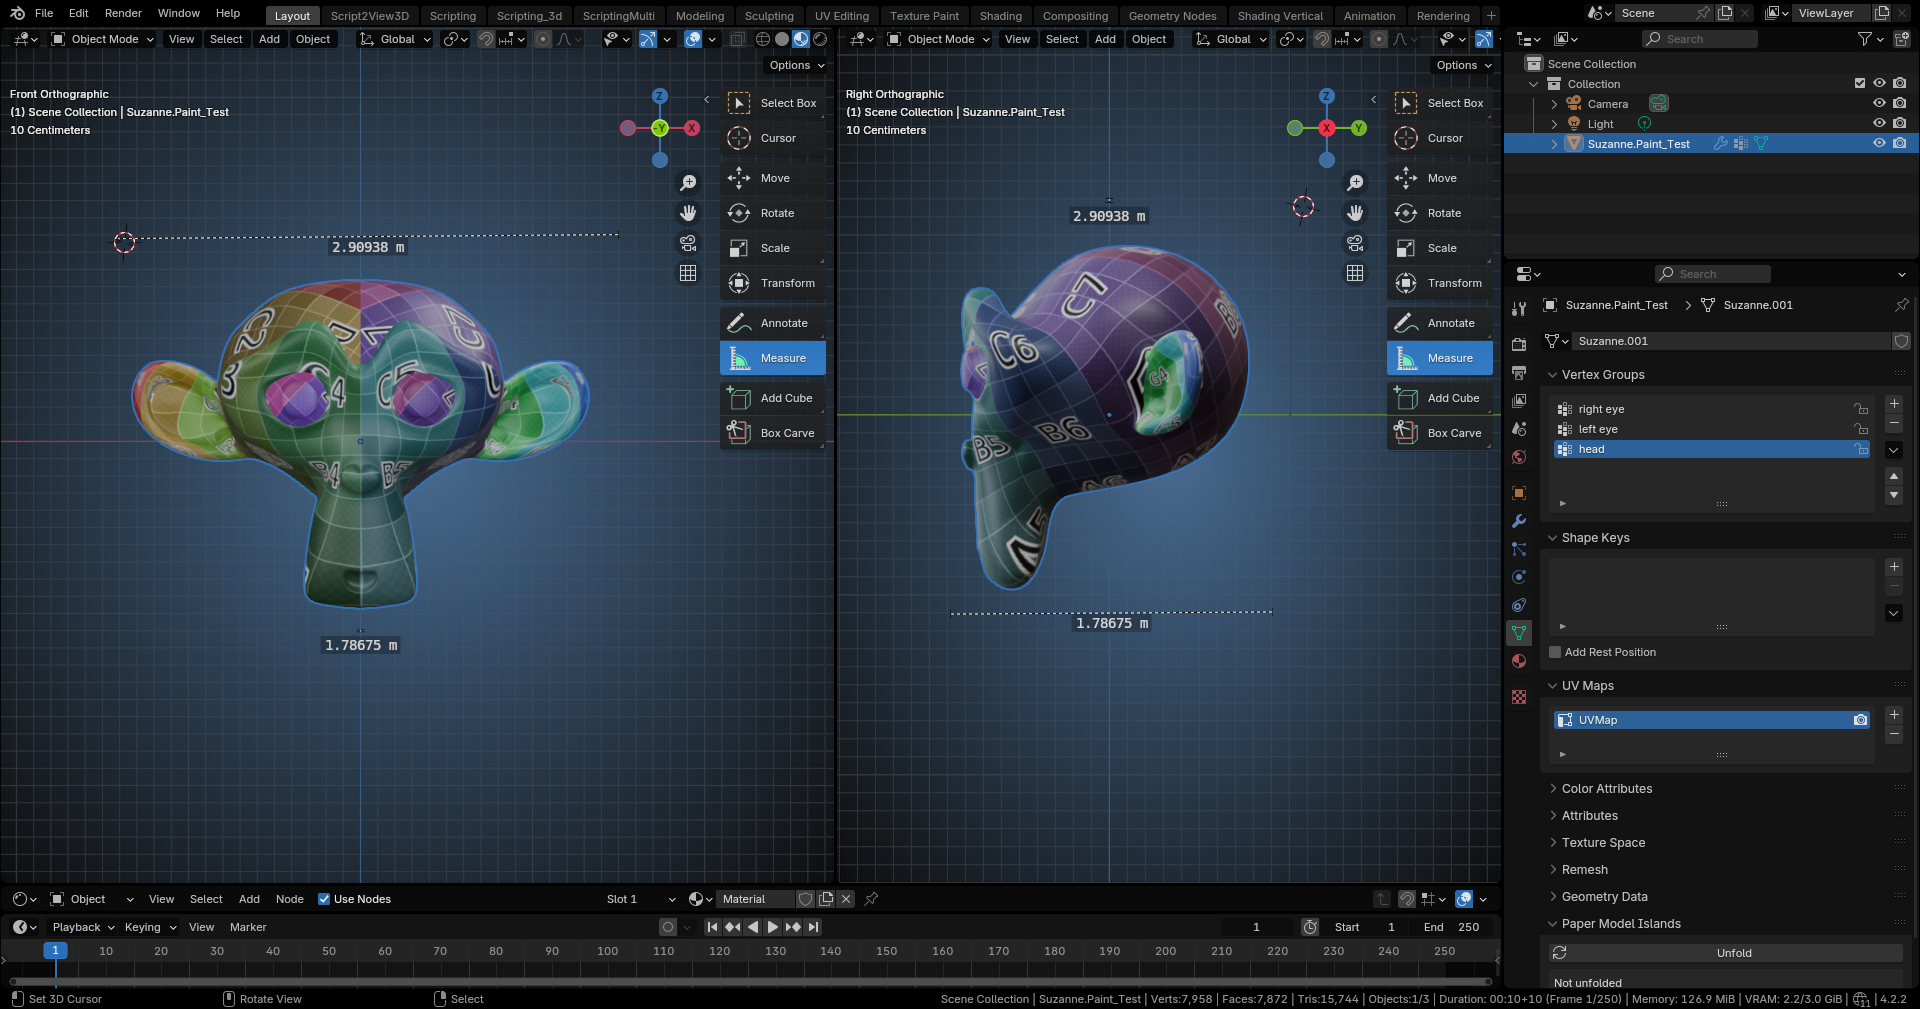Select the Cursor tool in the left viewport
Viewport: 1920px width, 1009px height.
coord(772,138)
